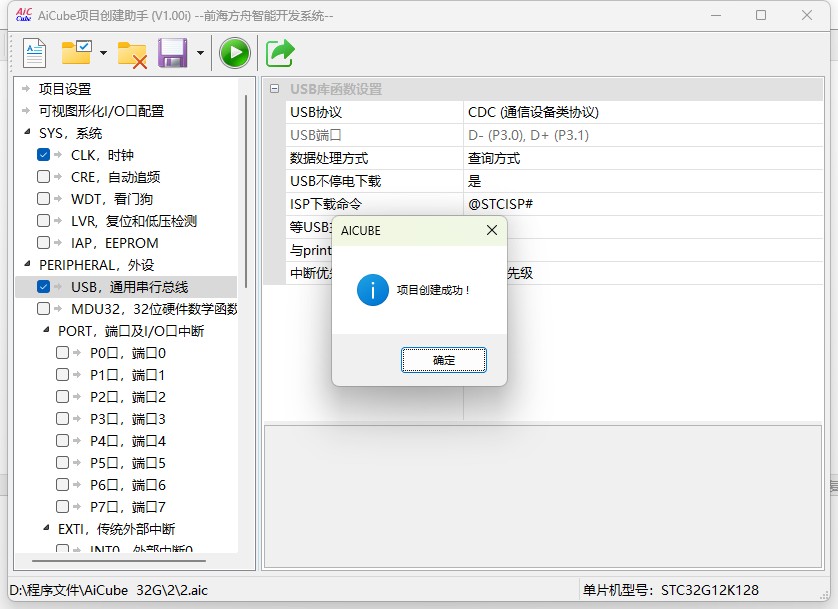The width and height of the screenshot is (838, 609).
Task: Select 可视图形化I/O口配置 in the tree
Action: tap(101, 111)
